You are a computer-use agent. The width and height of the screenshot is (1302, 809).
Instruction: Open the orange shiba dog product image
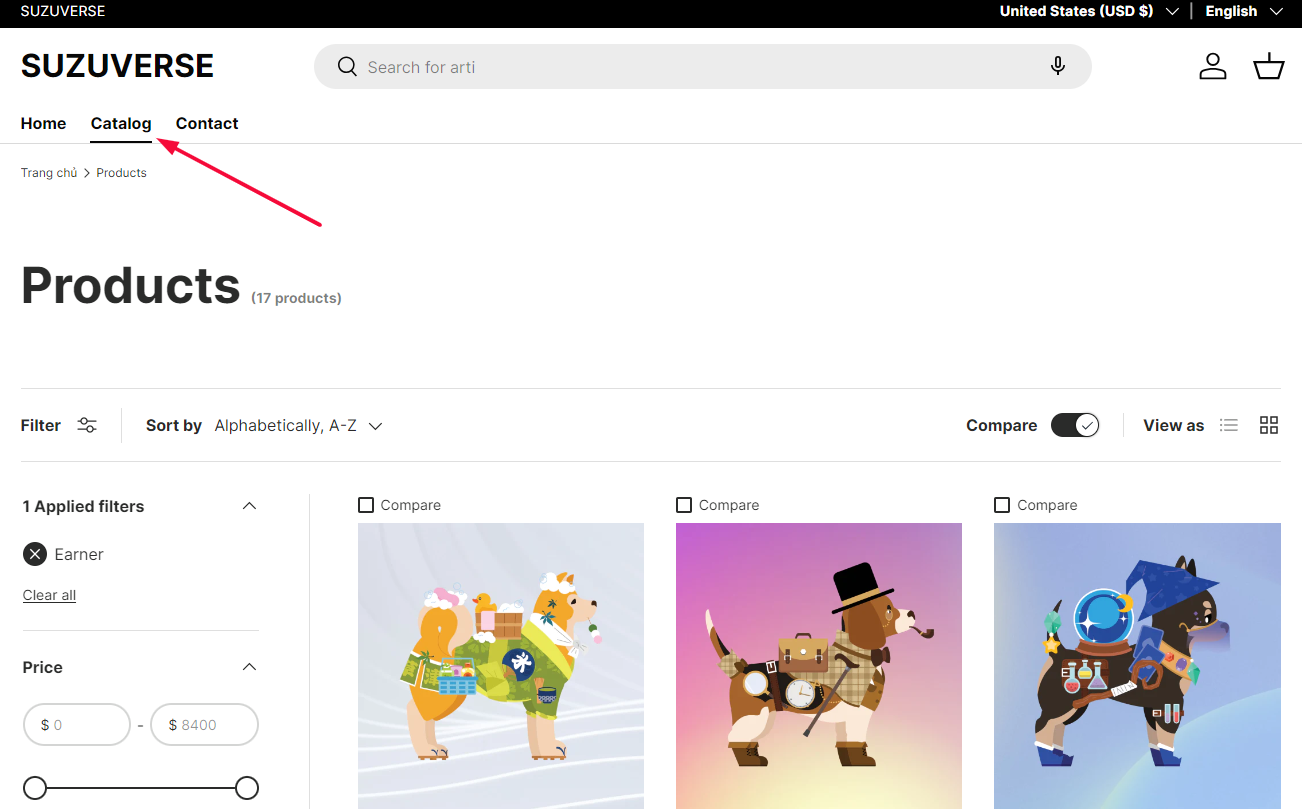[x=501, y=666]
